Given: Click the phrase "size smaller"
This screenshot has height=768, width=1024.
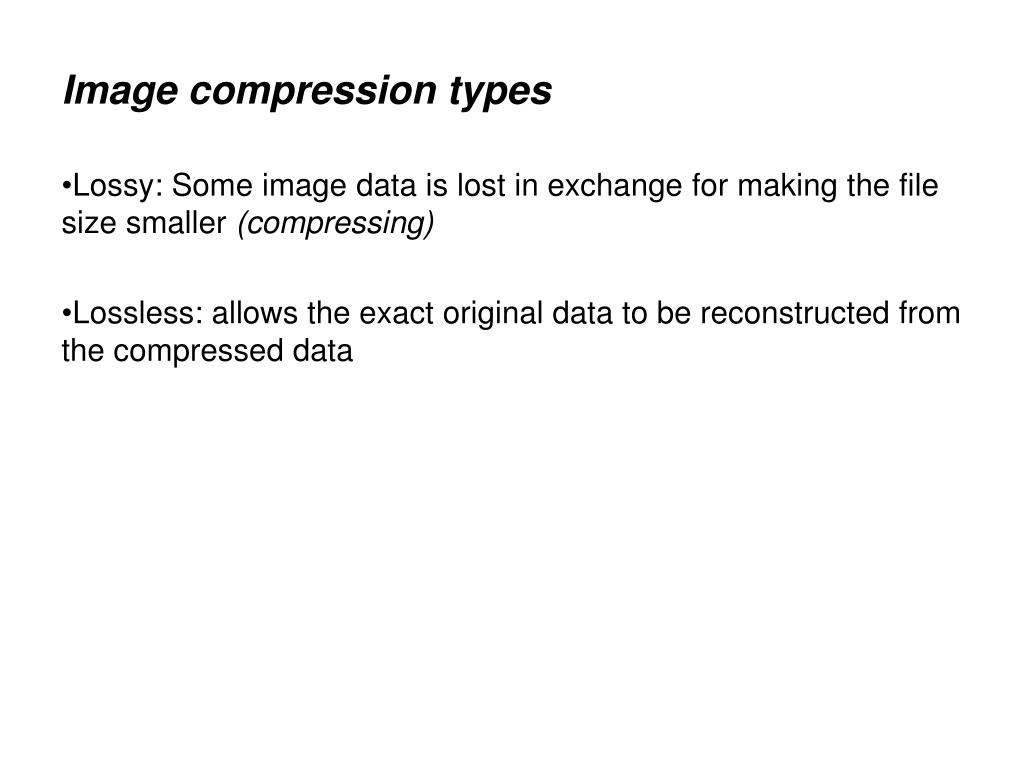Looking at the screenshot, I should click(144, 223).
